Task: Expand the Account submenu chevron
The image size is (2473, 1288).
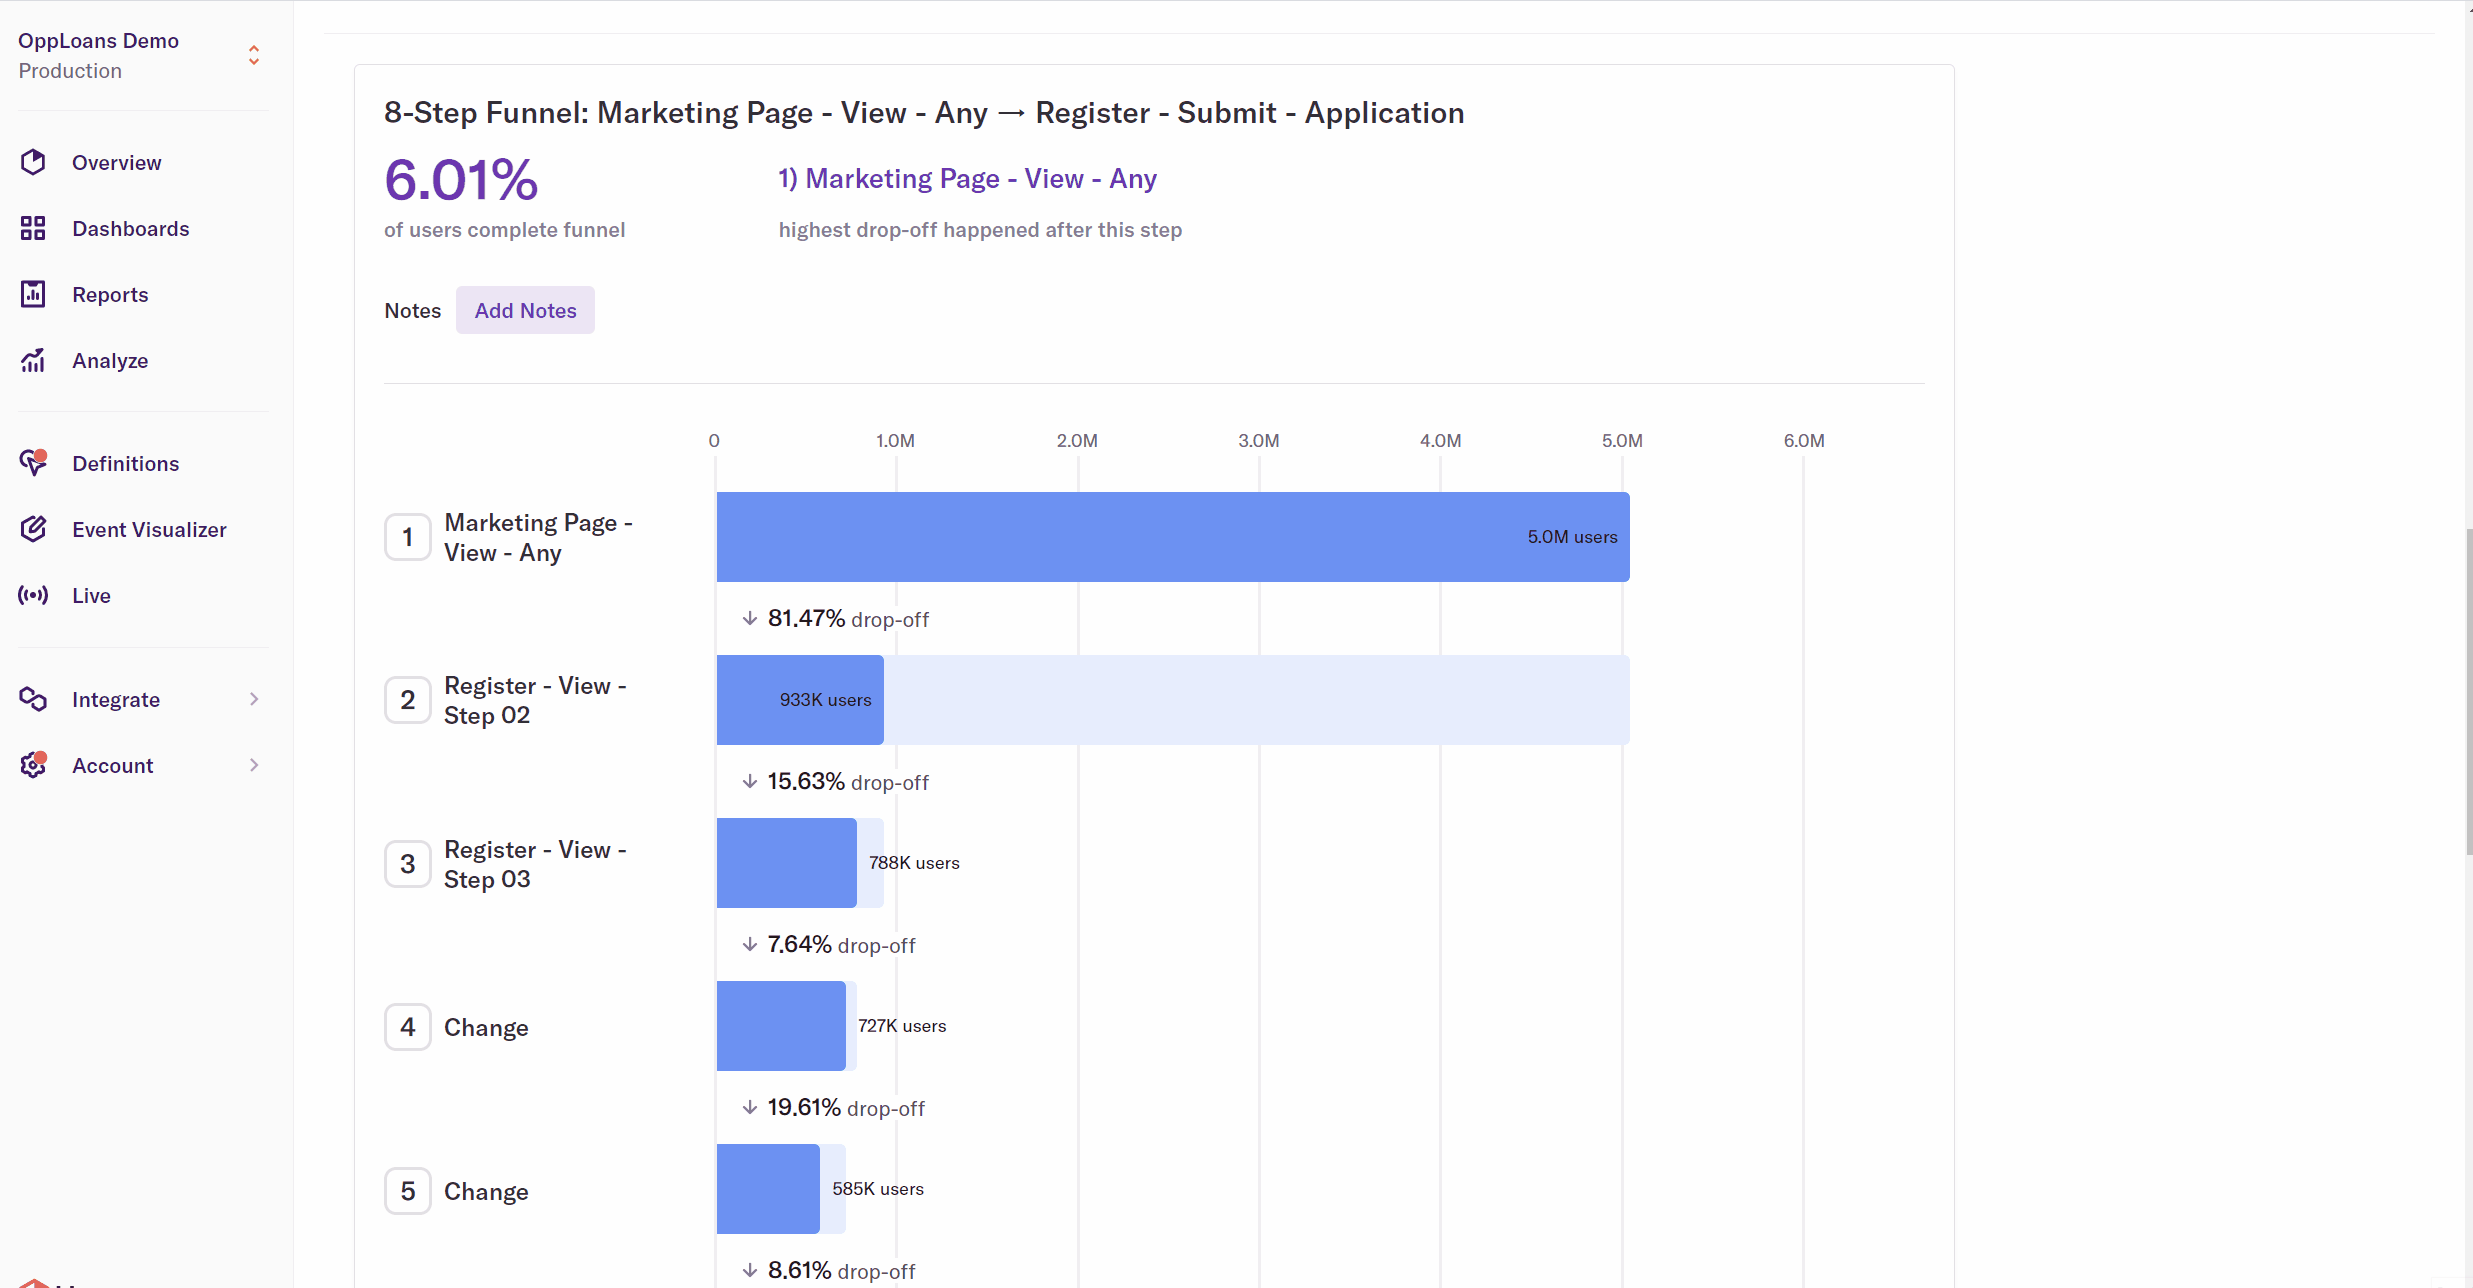Action: (254, 765)
